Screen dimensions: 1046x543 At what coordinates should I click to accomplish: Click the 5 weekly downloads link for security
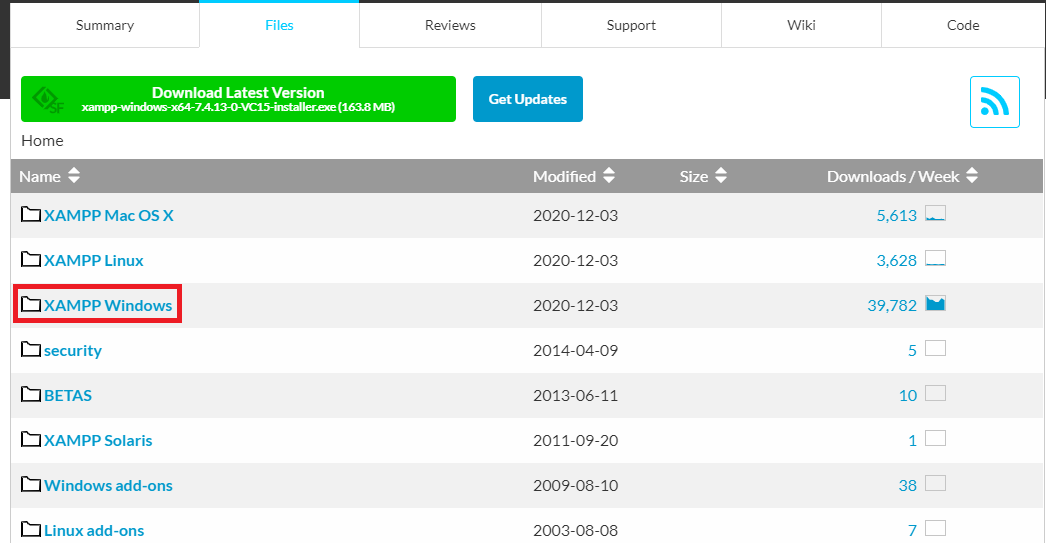click(x=913, y=350)
